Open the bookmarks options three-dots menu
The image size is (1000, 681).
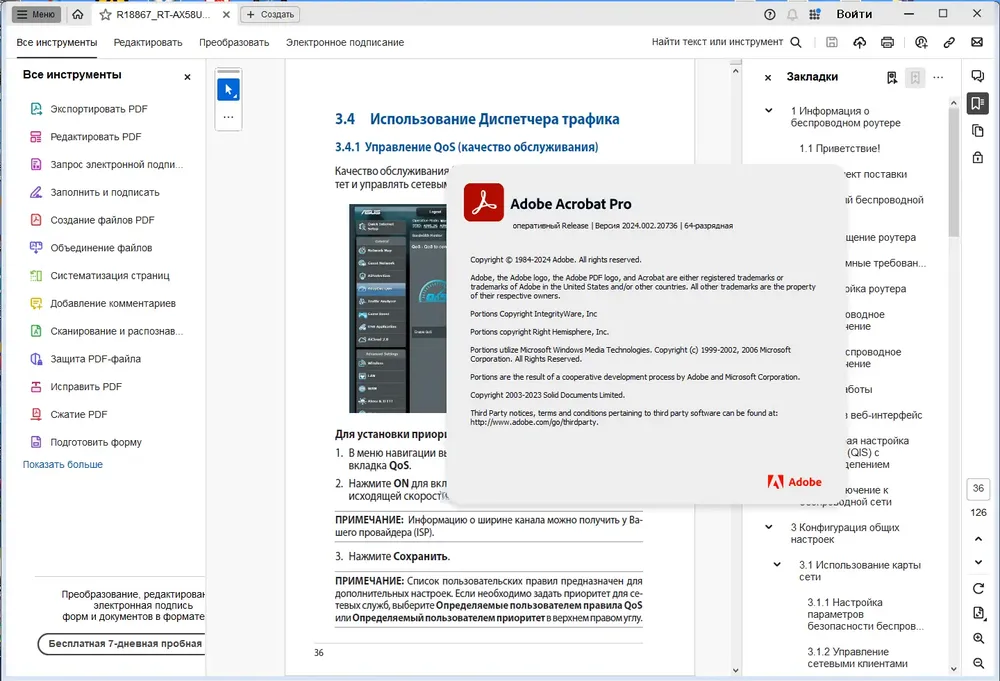click(x=938, y=78)
